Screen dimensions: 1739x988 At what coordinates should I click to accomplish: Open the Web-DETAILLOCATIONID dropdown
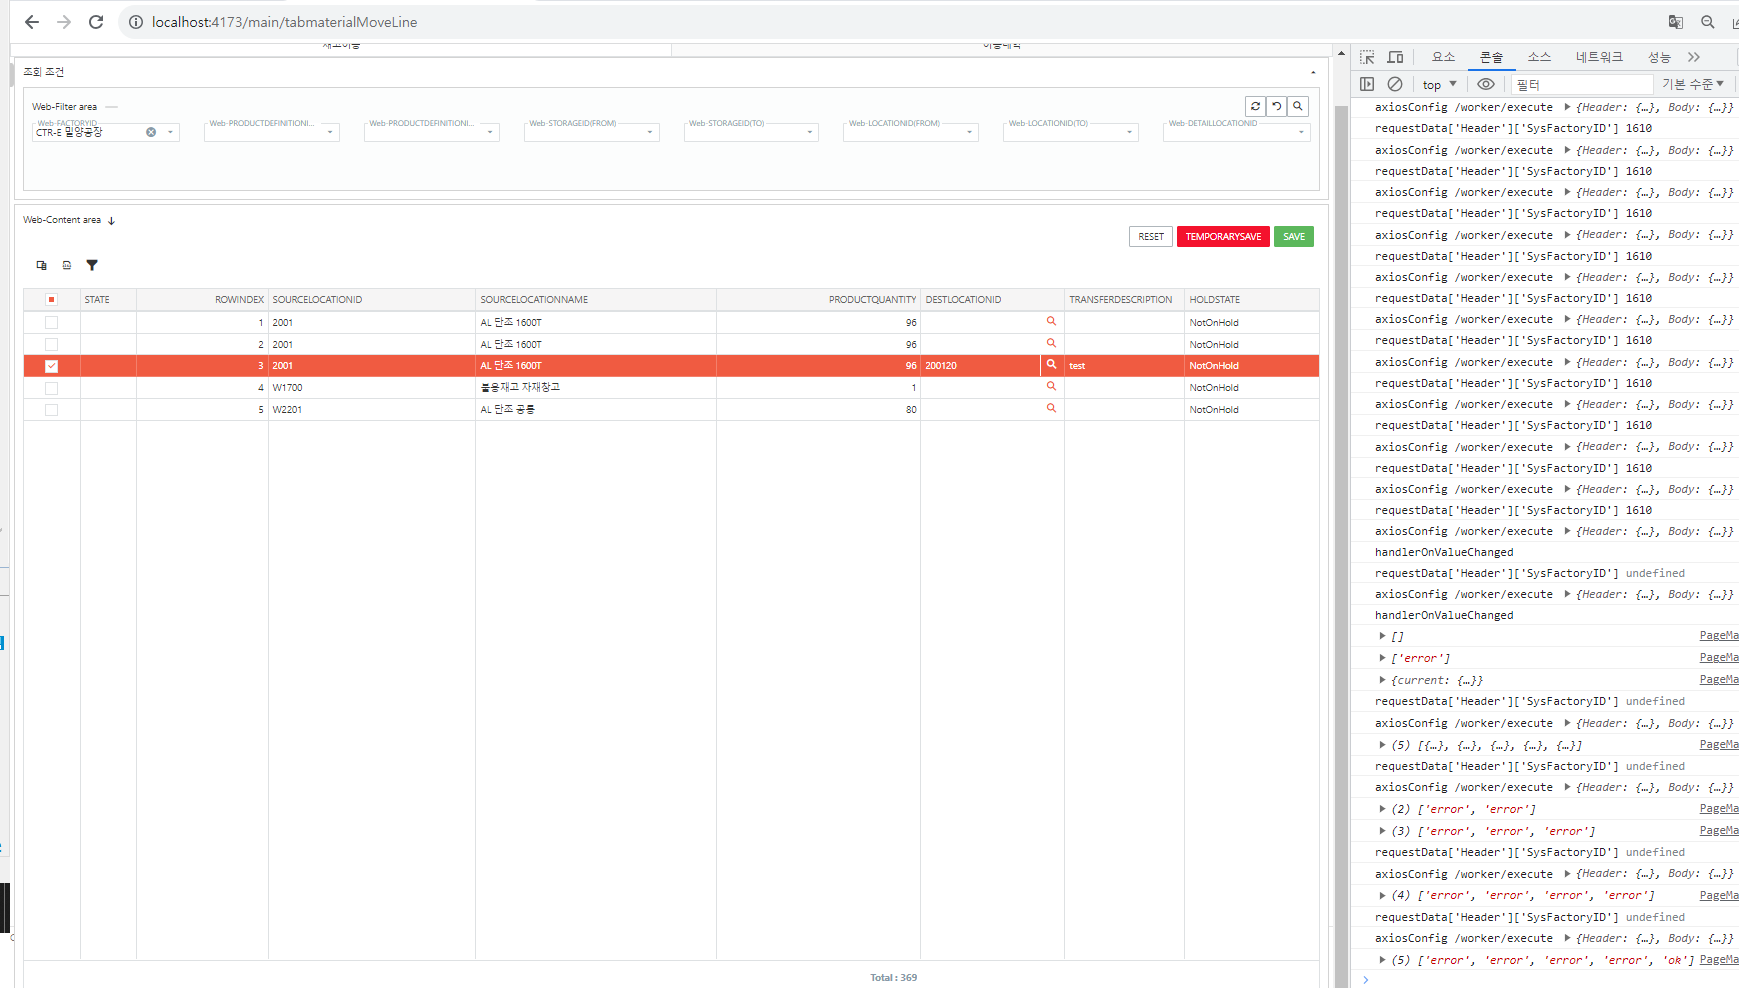coord(1301,132)
